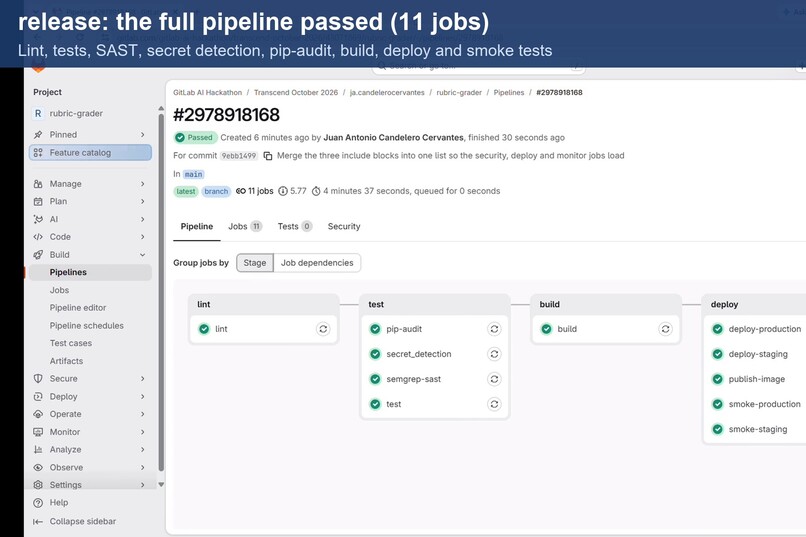
Task: Click the 11 jobs count
Action: pos(255,191)
